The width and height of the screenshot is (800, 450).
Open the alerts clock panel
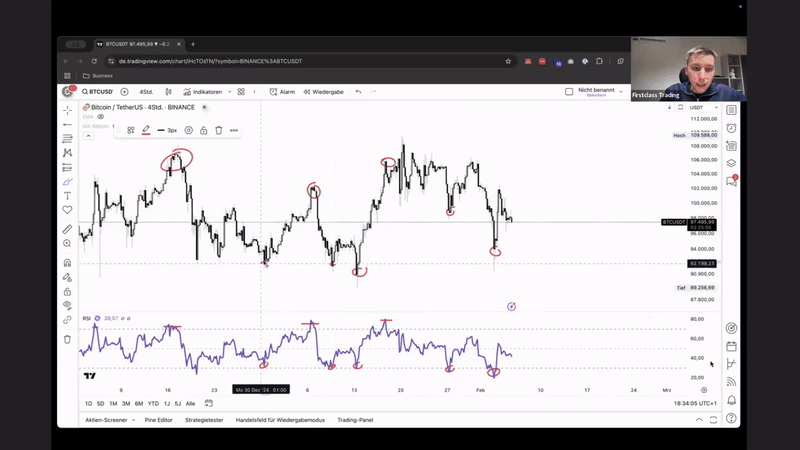pos(732,128)
